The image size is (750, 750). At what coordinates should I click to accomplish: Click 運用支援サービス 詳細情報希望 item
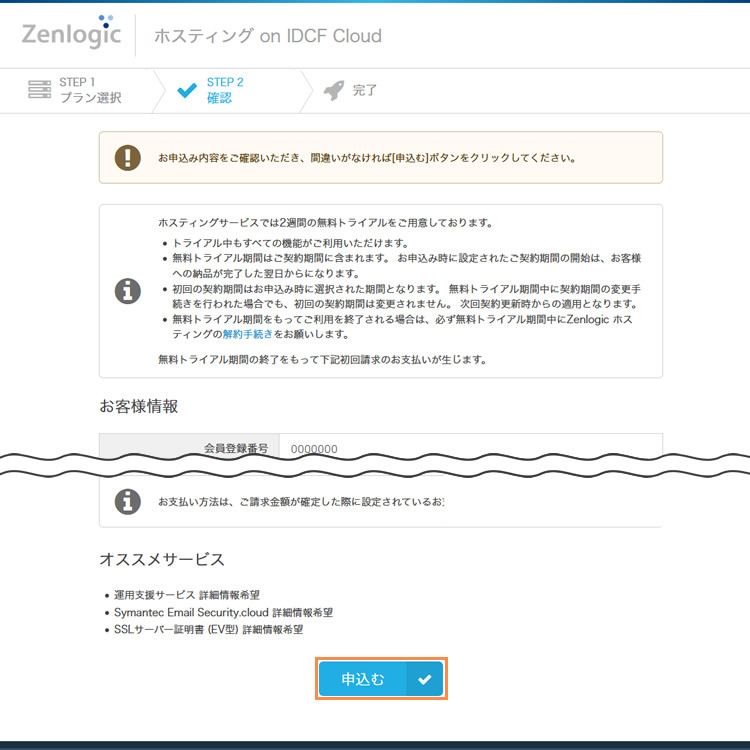[187, 595]
